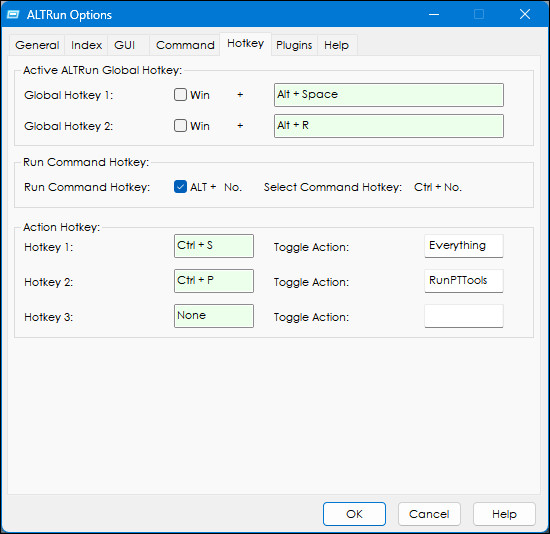Enable Win modifier for Global Hotkey 2
This screenshot has width=550, height=534.
point(180,126)
